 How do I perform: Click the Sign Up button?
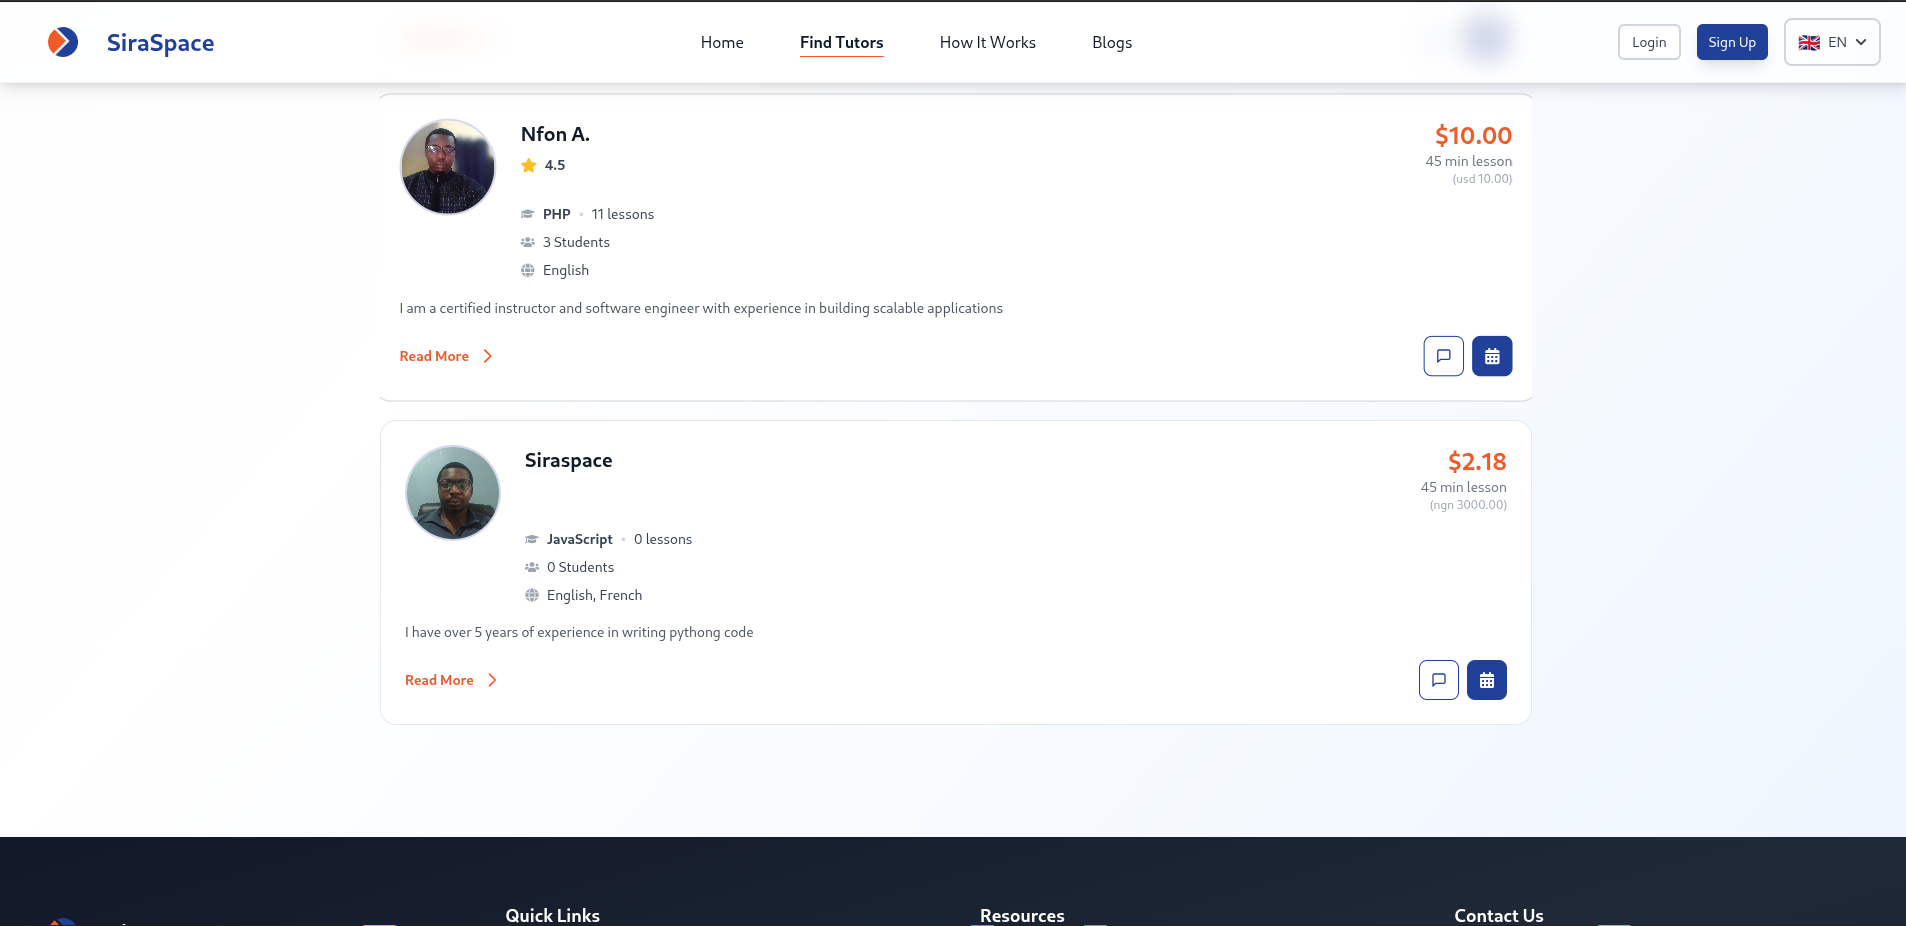coord(1732,42)
